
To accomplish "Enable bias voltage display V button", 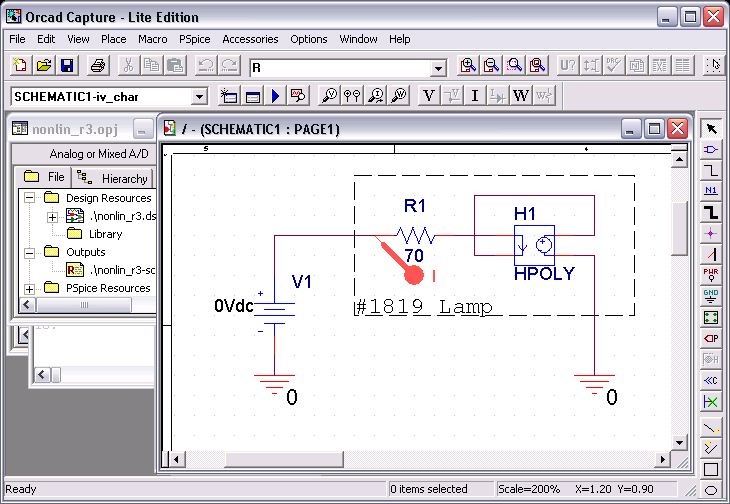I will pos(429,96).
